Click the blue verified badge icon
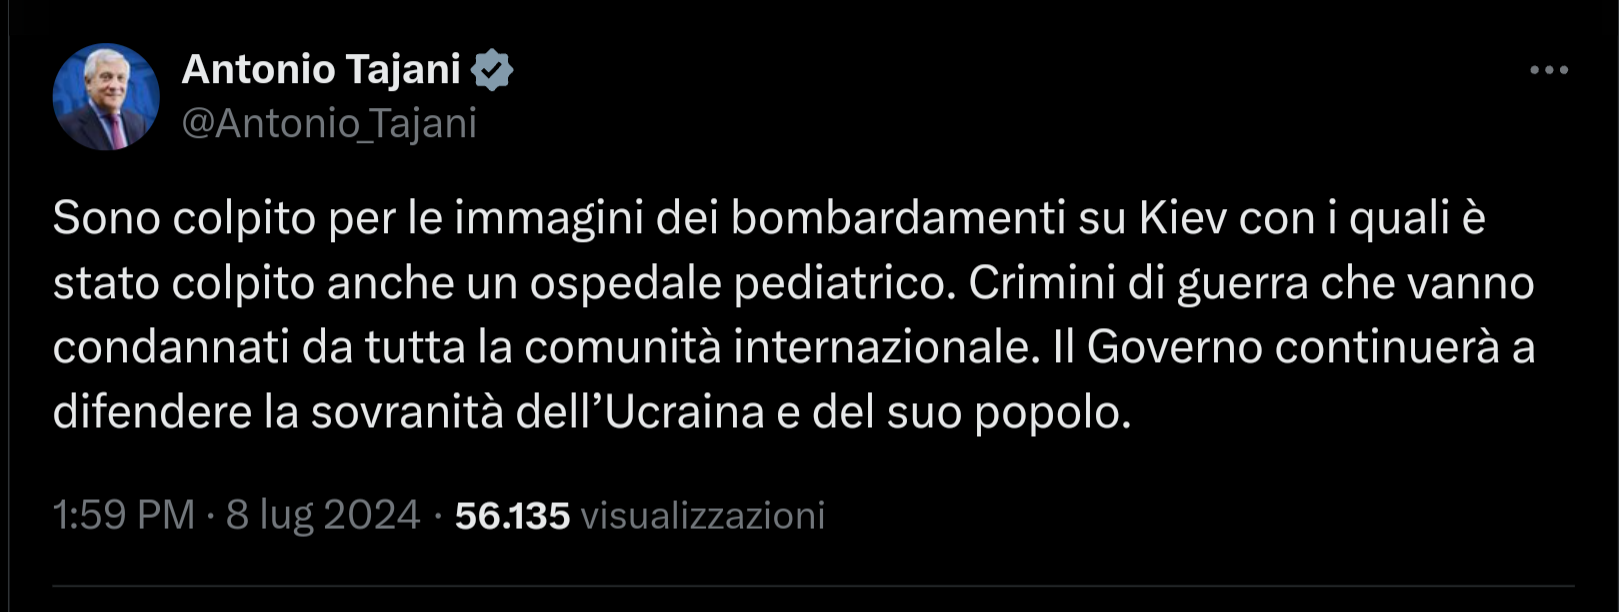1619x612 pixels. tap(491, 70)
